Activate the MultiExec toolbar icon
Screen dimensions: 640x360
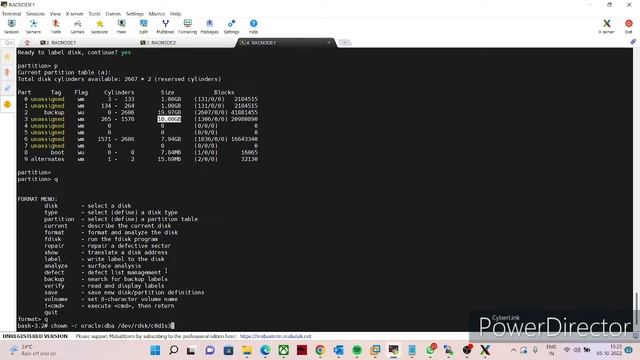coord(165,26)
